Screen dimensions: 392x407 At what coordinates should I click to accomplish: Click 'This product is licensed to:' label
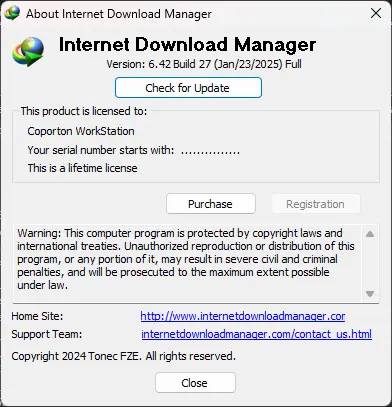pyautogui.click(x=84, y=111)
